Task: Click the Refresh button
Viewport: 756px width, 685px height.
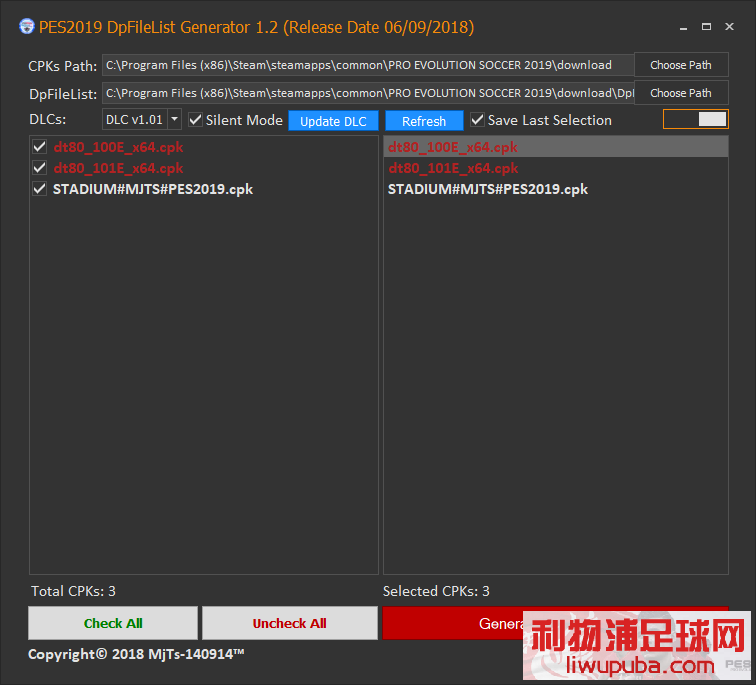Action: point(424,121)
